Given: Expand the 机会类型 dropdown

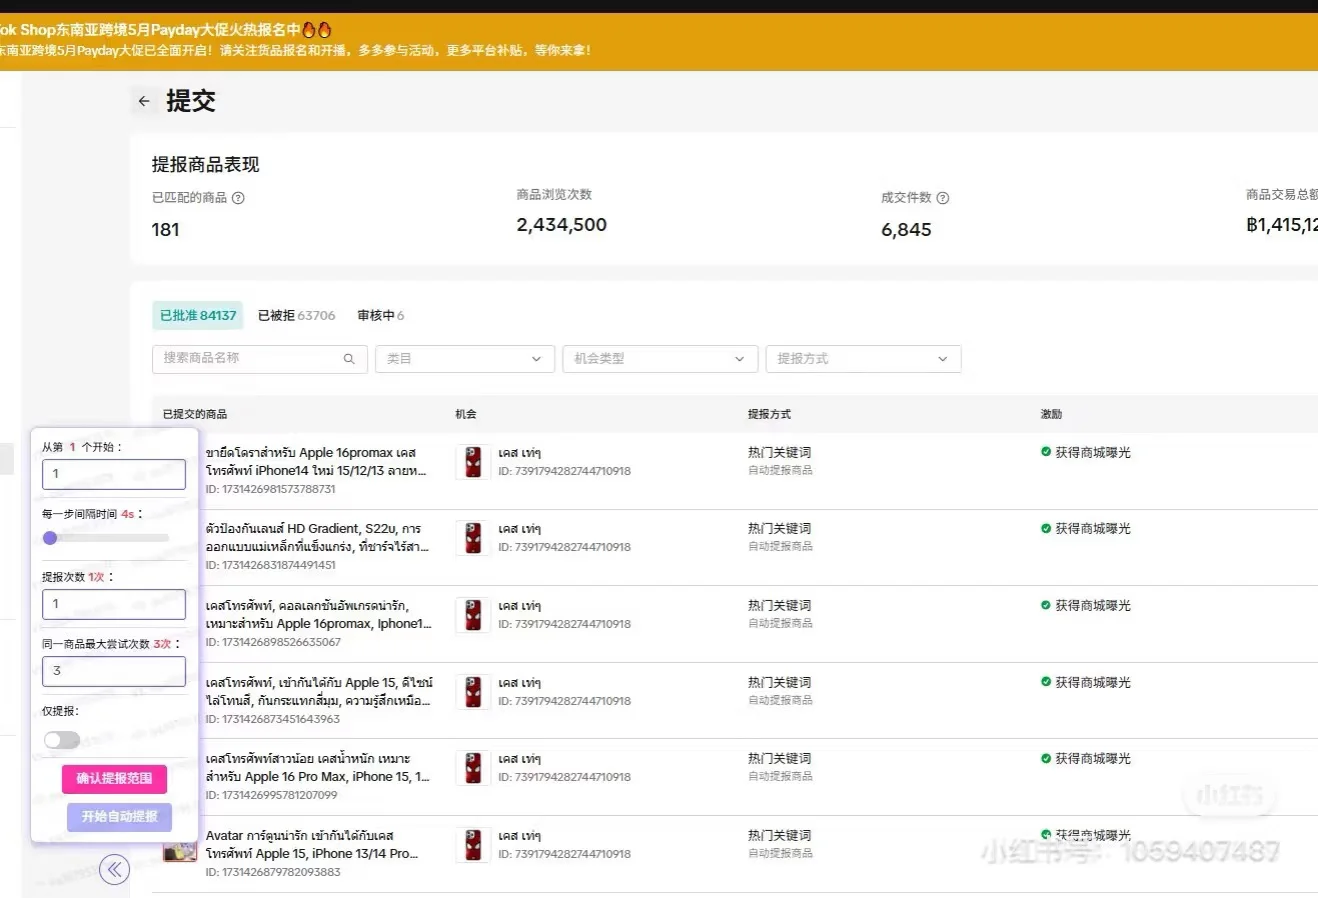Looking at the screenshot, I should 659,358.
